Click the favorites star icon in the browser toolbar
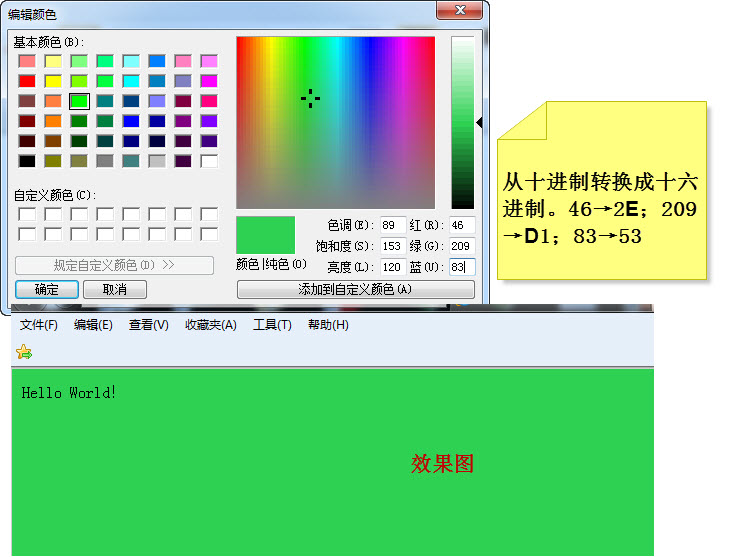752x557 pixels. coord(24,352)
